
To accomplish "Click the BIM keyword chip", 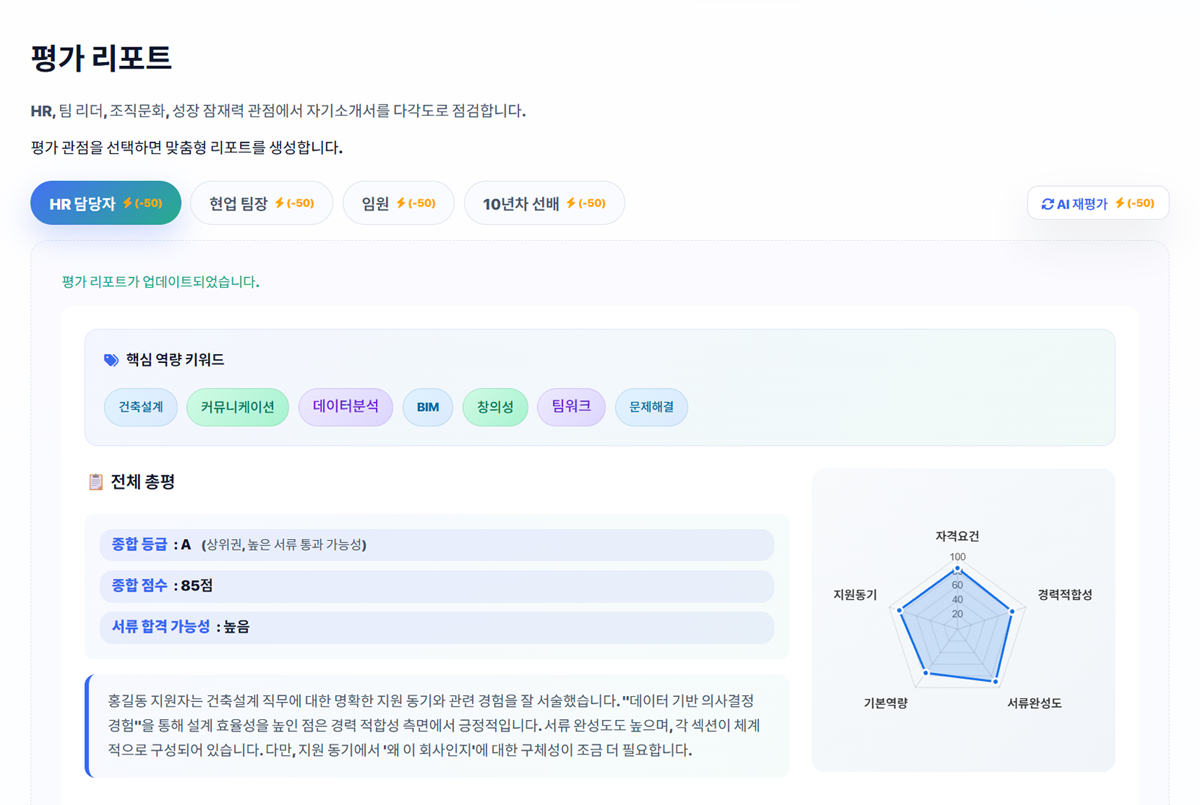I will pyautogui.click(x=427, y=407).
